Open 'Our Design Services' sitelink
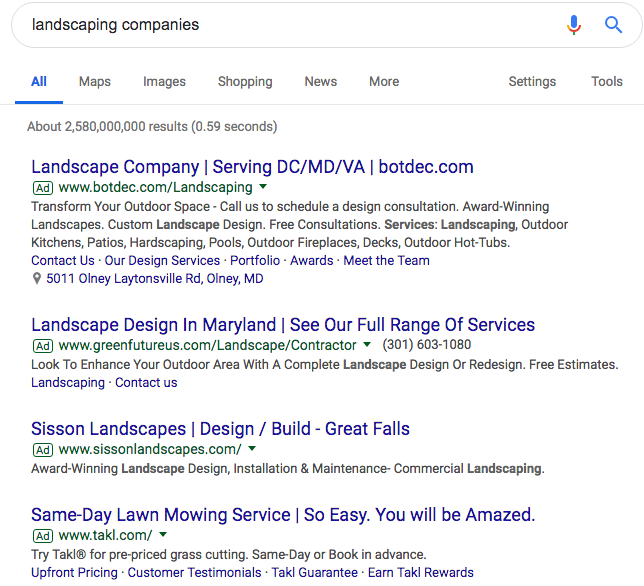 (162, 260)
